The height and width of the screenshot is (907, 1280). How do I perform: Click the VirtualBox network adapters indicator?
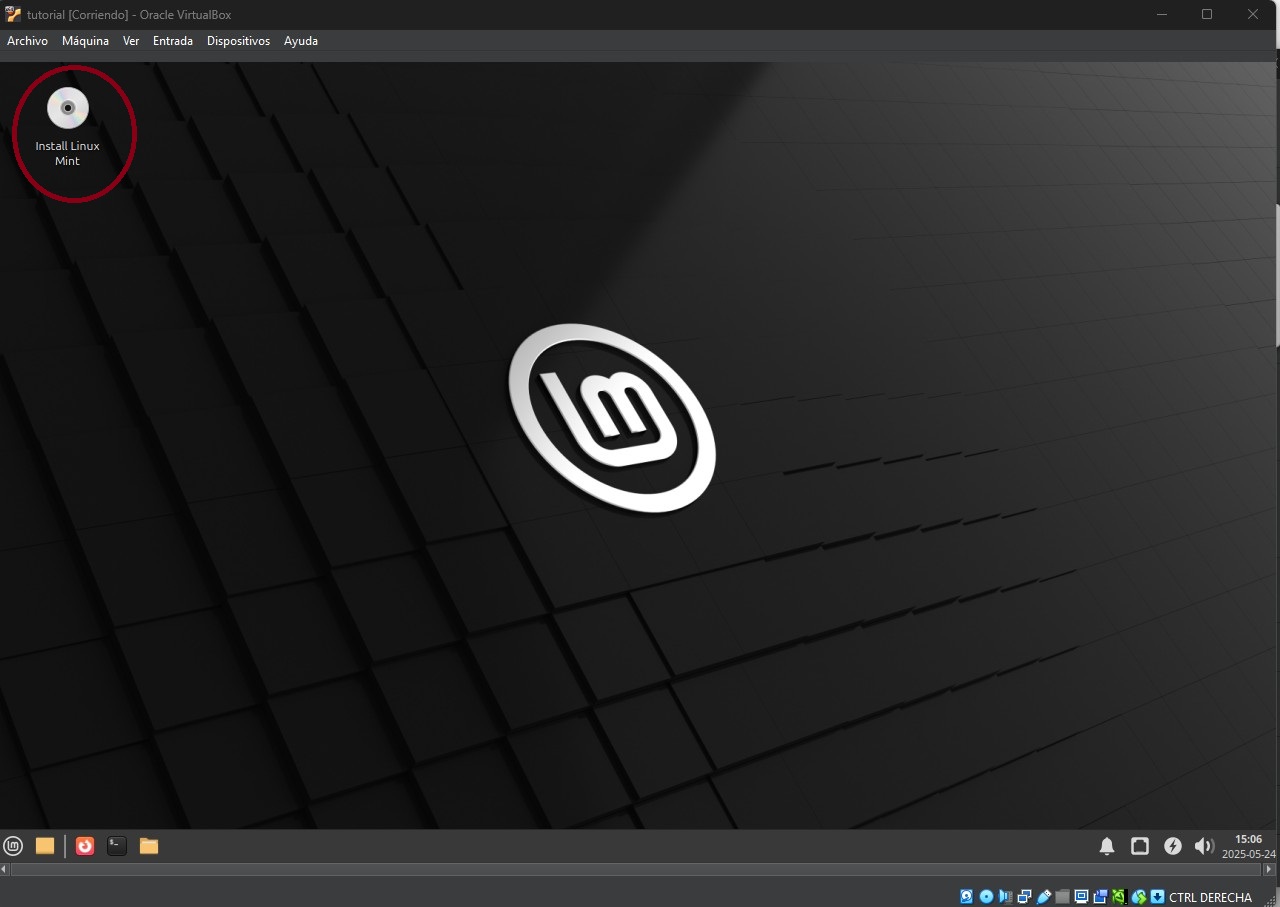point(1025,897)
